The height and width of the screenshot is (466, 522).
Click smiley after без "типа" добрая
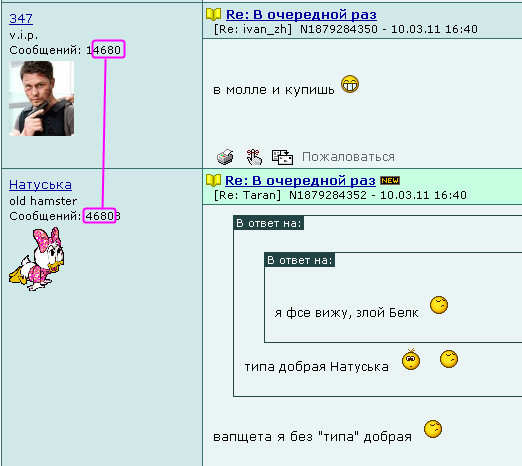point(433,429)
